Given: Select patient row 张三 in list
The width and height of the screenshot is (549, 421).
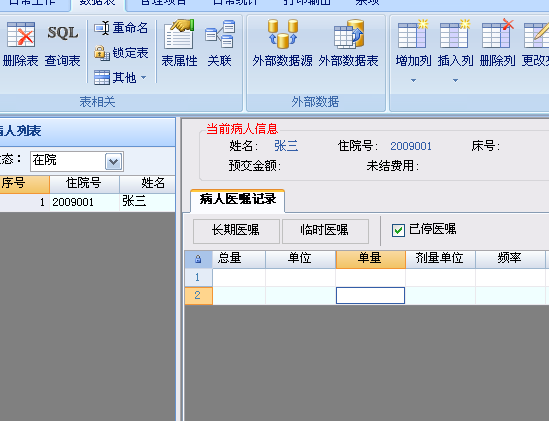Looking at the screenshot, I should click(88, 202).
